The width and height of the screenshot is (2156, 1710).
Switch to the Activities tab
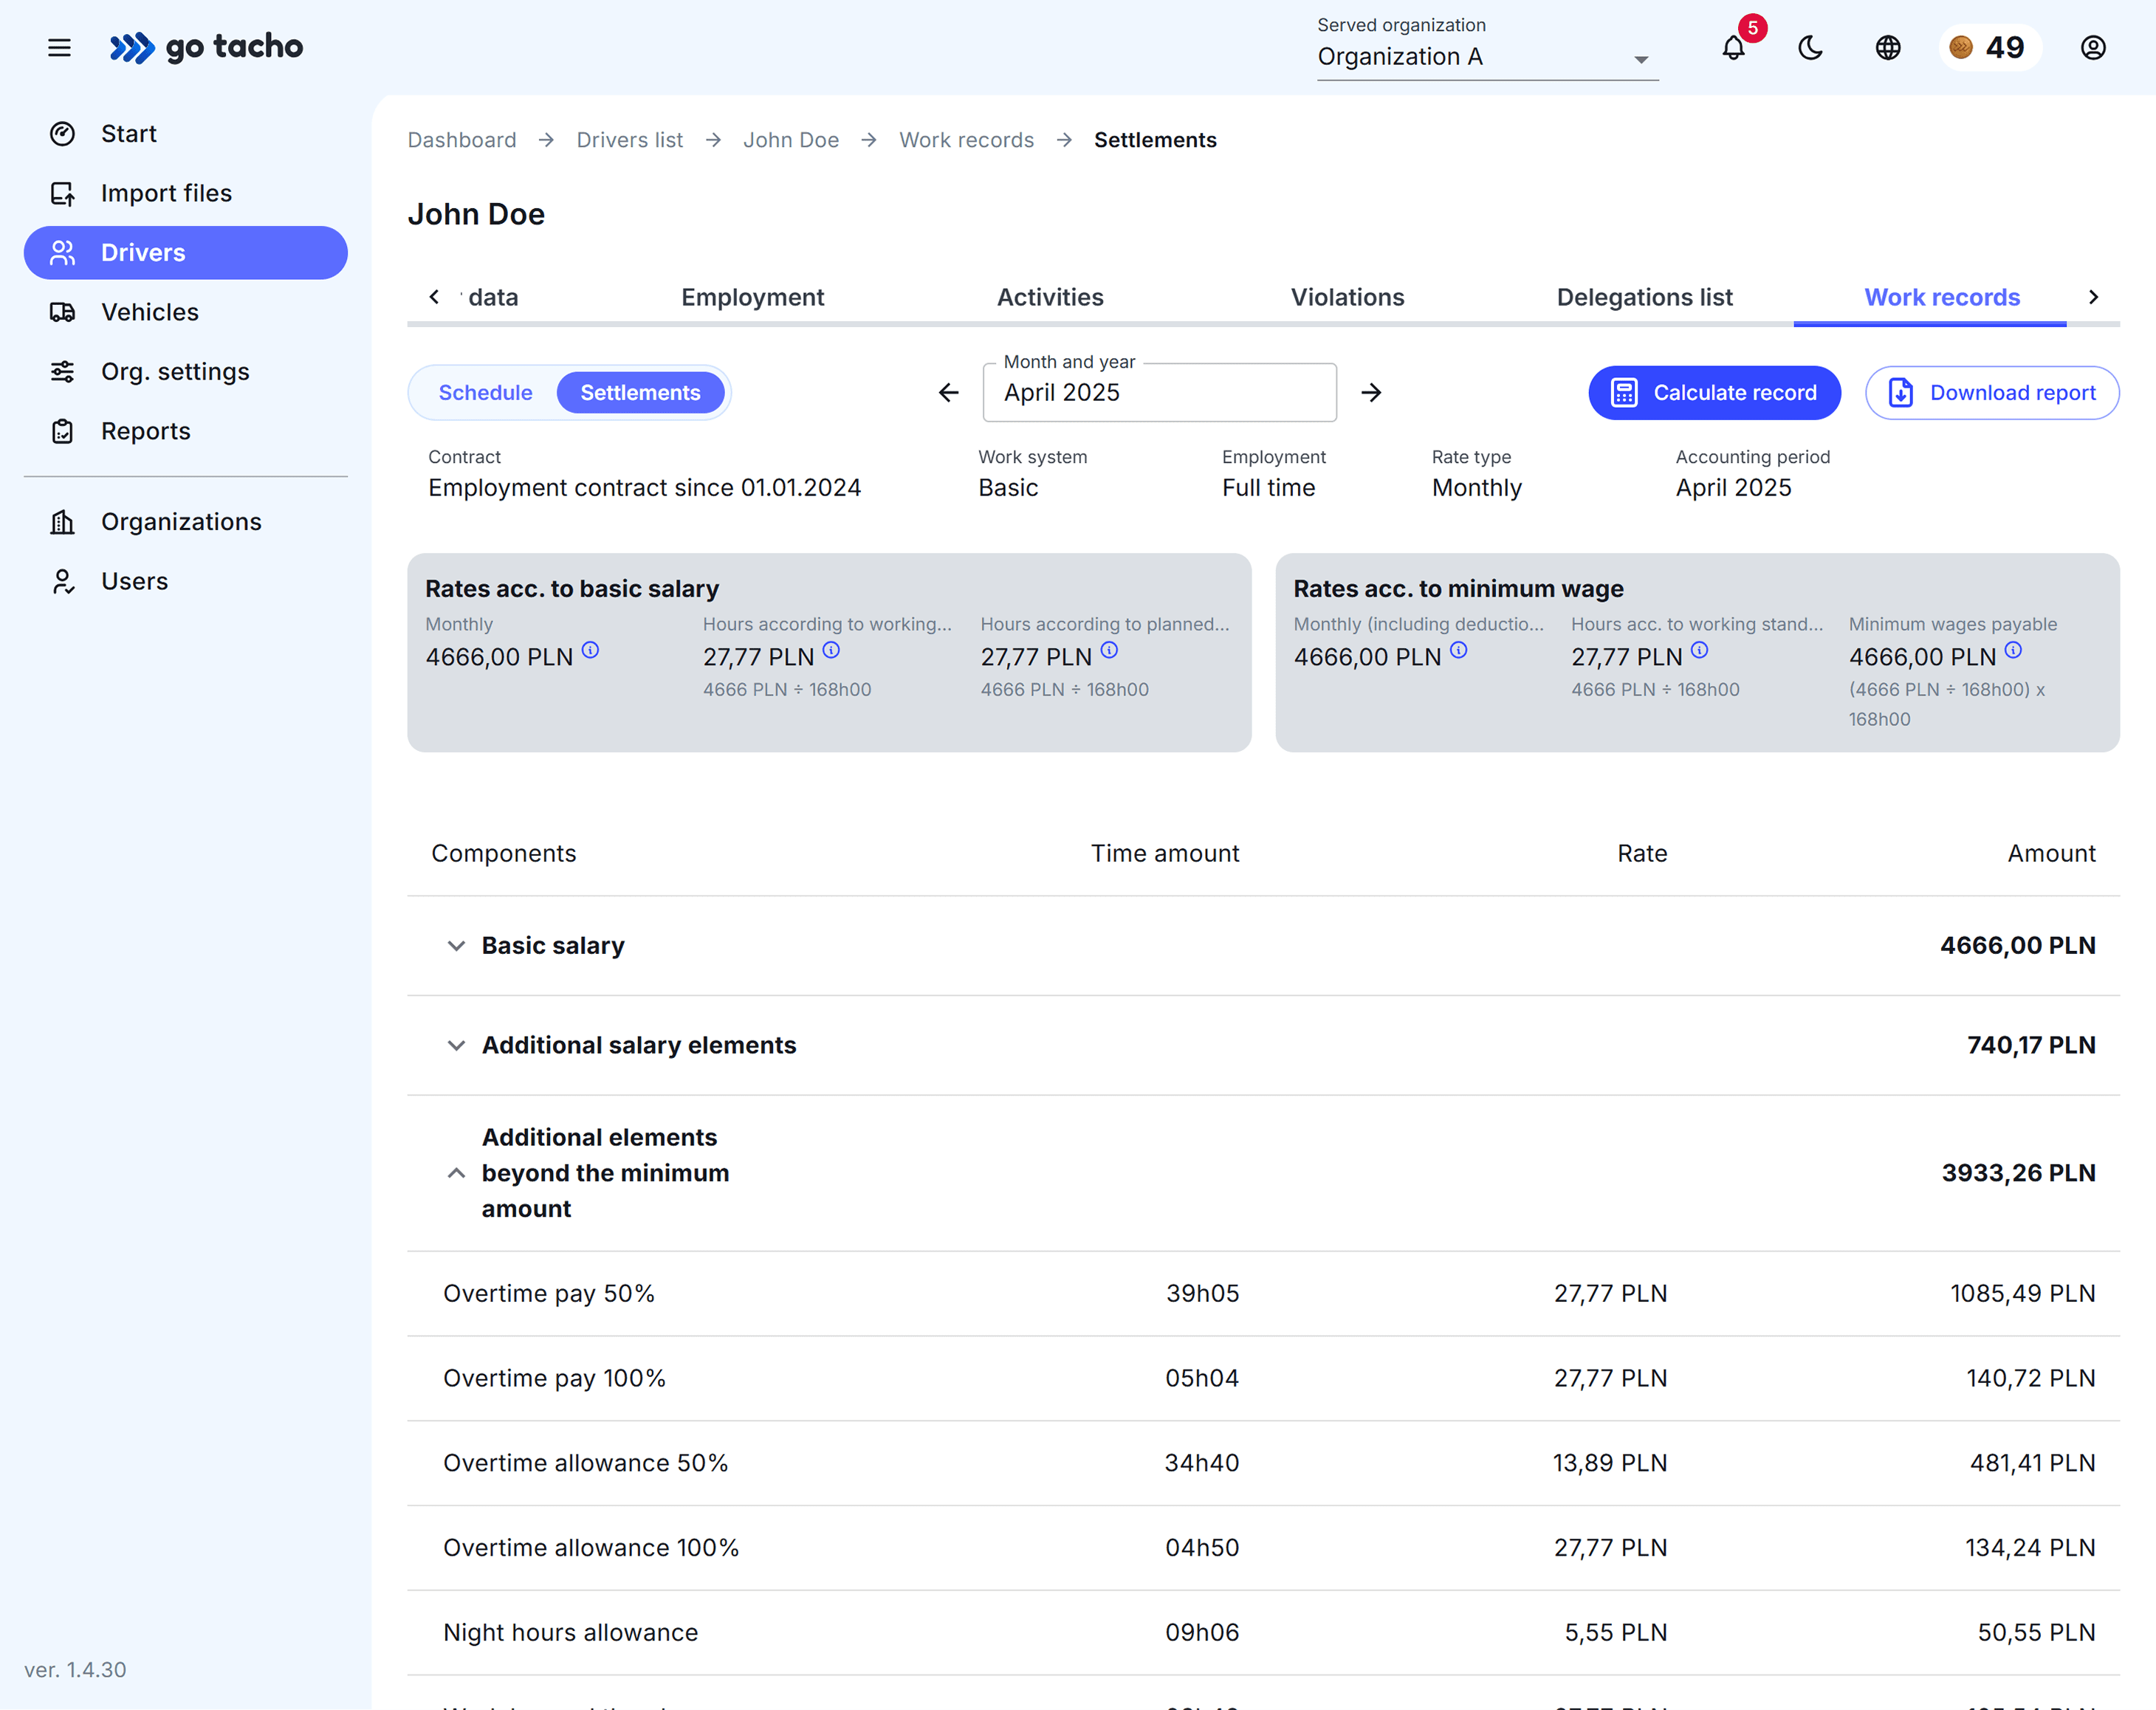tap(1050, 297)
